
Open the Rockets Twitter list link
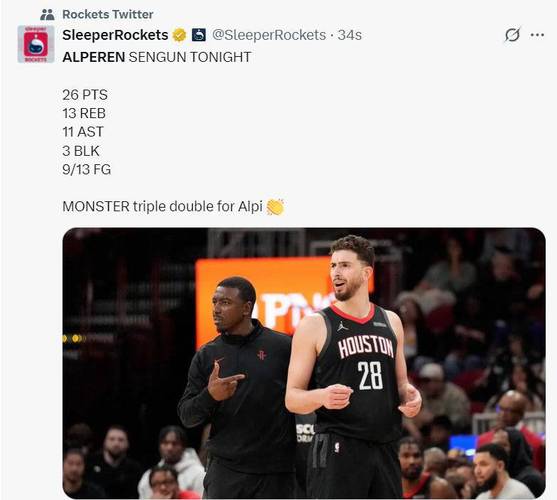point(108,15)
